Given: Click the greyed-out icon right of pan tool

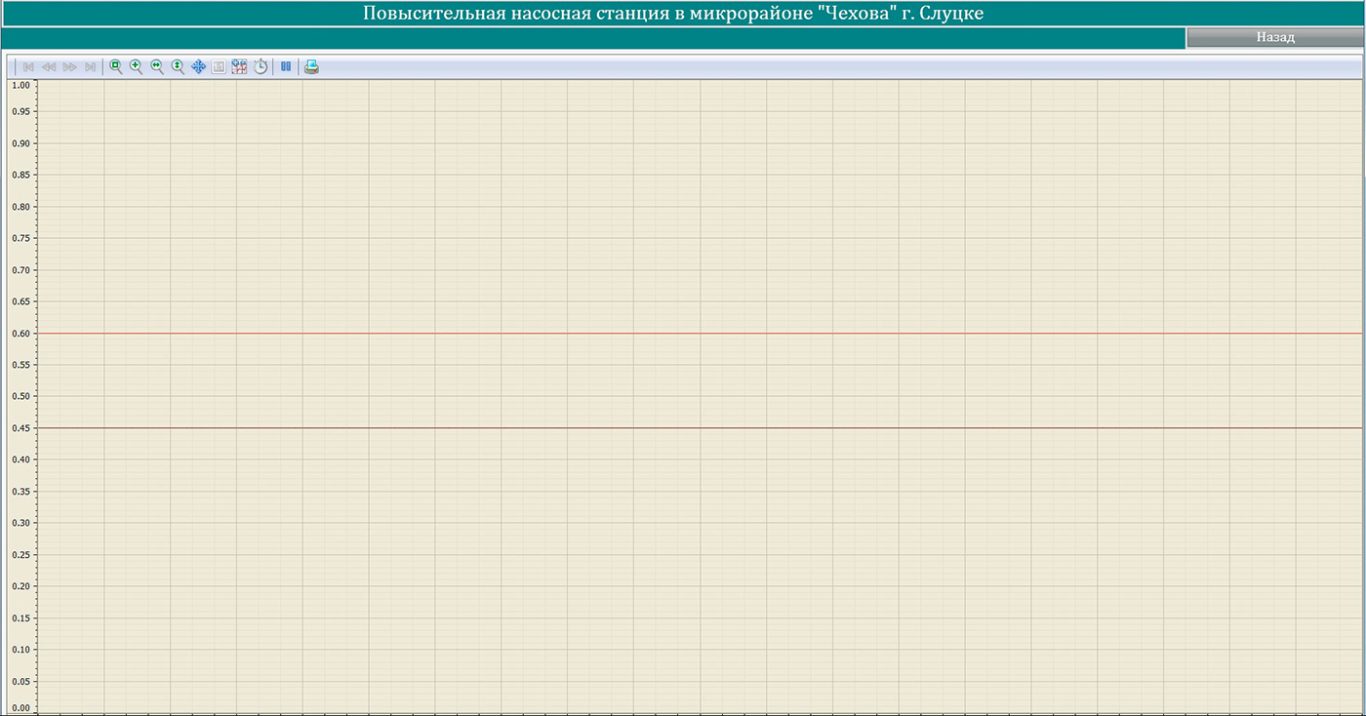Looking at the screenshot, I should click(219, 67).
